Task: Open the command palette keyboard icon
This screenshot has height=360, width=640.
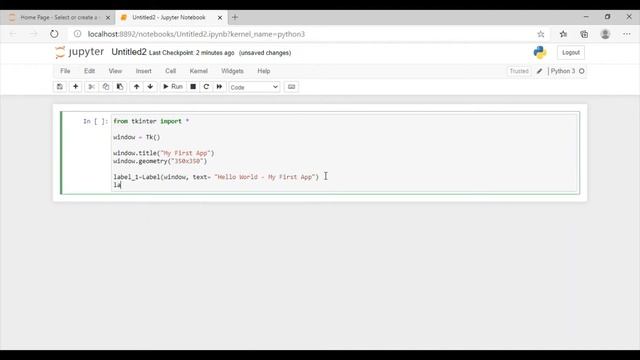Action: [x=291, y=87]
